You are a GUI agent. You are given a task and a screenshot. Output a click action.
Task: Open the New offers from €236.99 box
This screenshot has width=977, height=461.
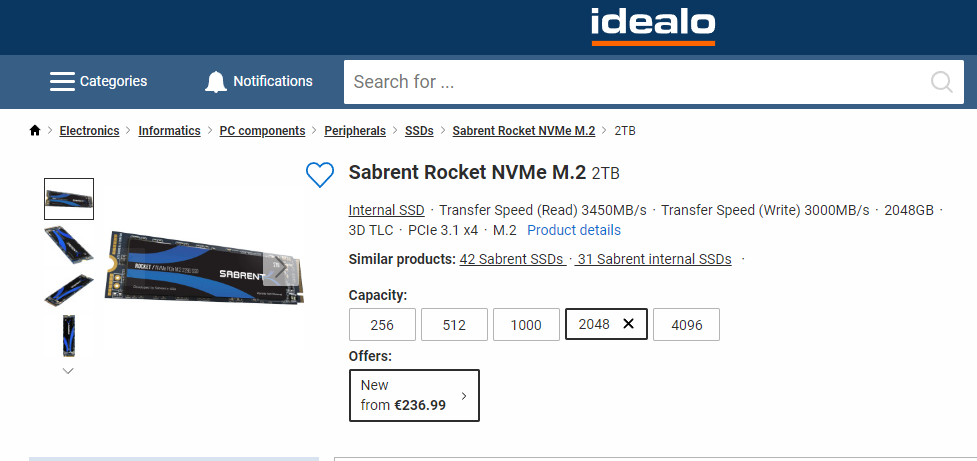pos(414,395)
